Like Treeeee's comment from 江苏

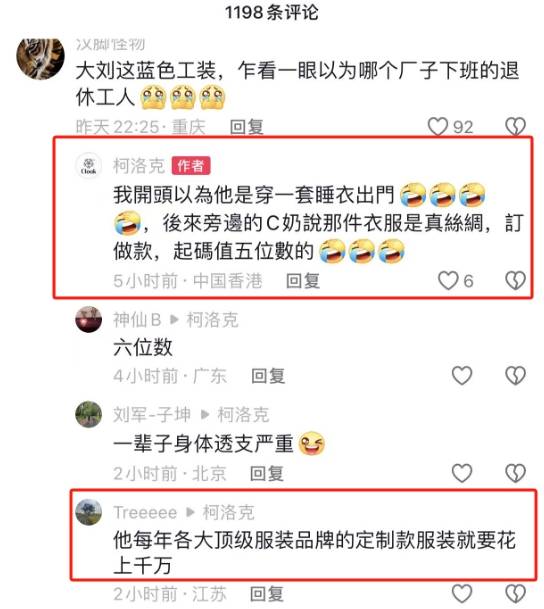pos(462,594)
